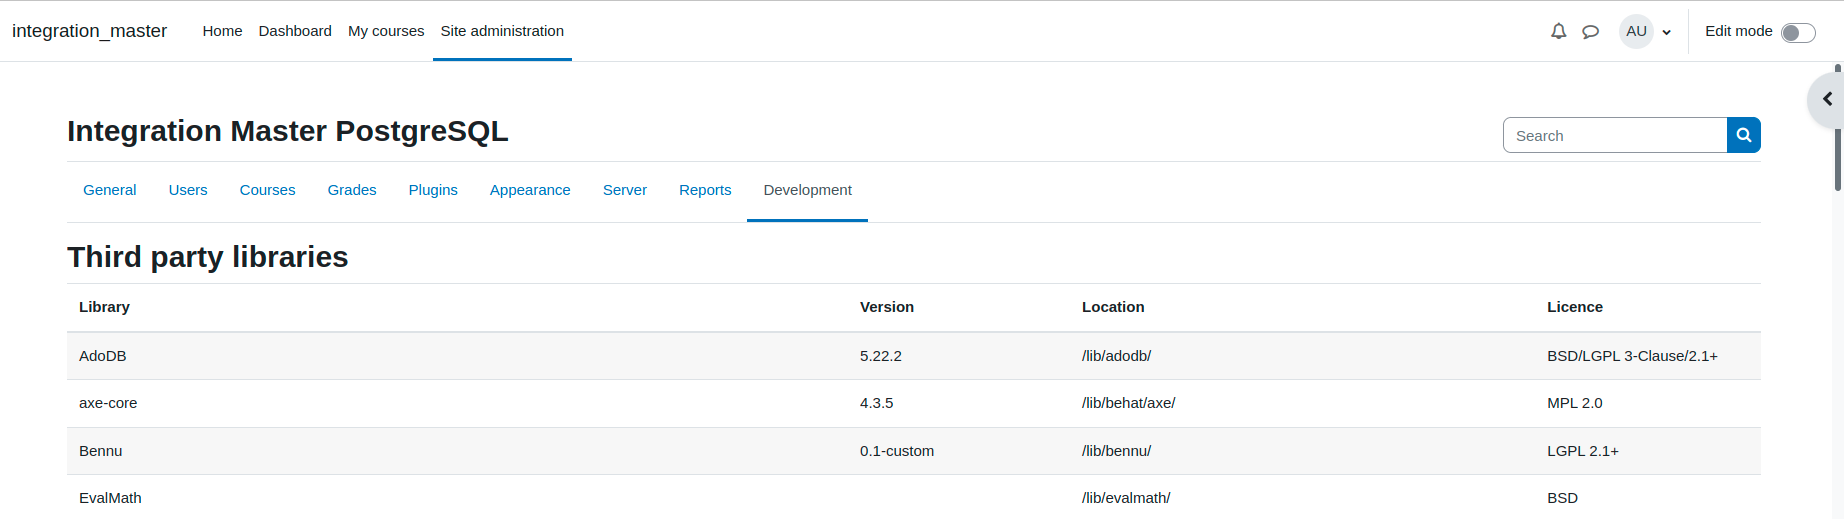Open the Server tab

point(625,190)
